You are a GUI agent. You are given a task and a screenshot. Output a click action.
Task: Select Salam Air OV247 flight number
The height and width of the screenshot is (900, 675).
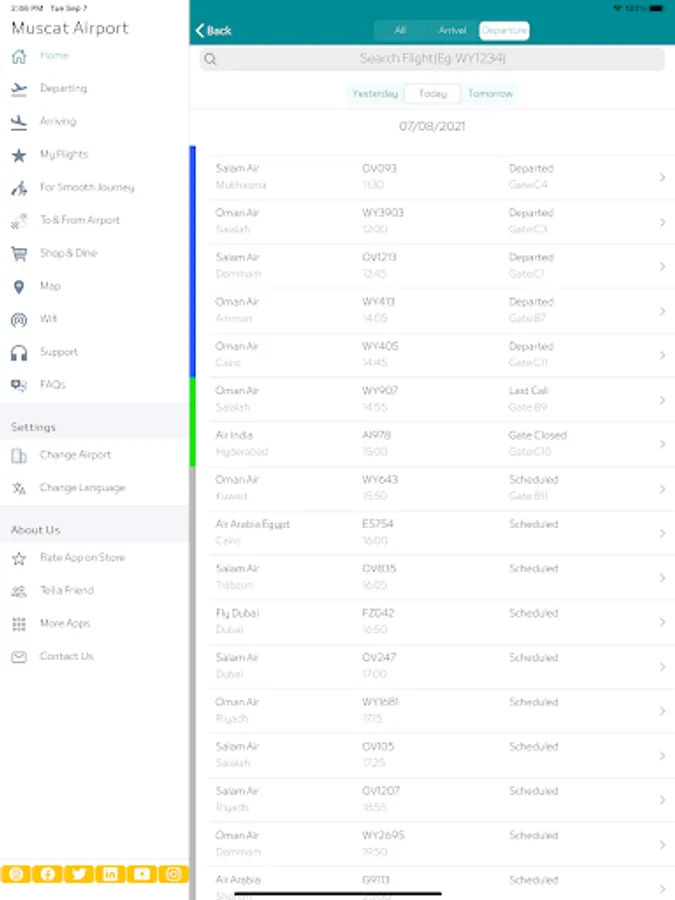379,657
